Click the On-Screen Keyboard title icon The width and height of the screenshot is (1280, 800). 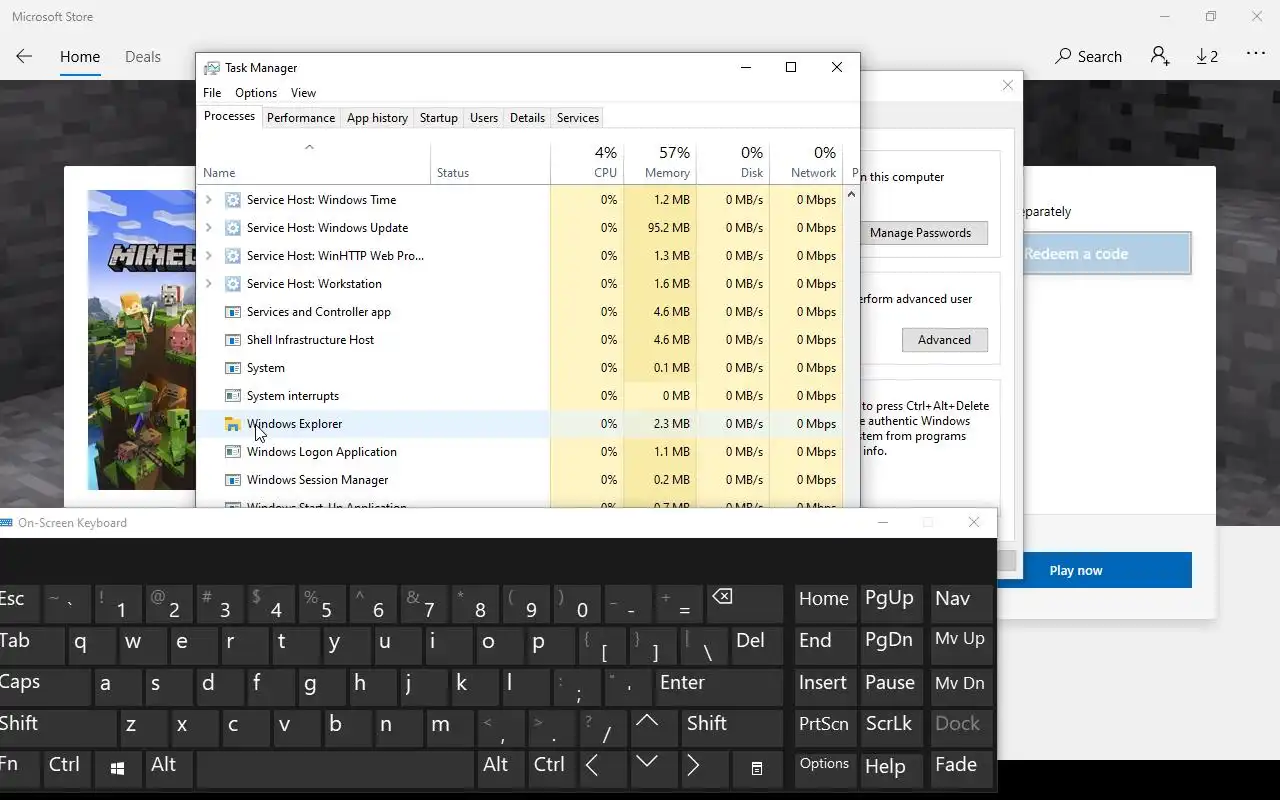[6, 522]
